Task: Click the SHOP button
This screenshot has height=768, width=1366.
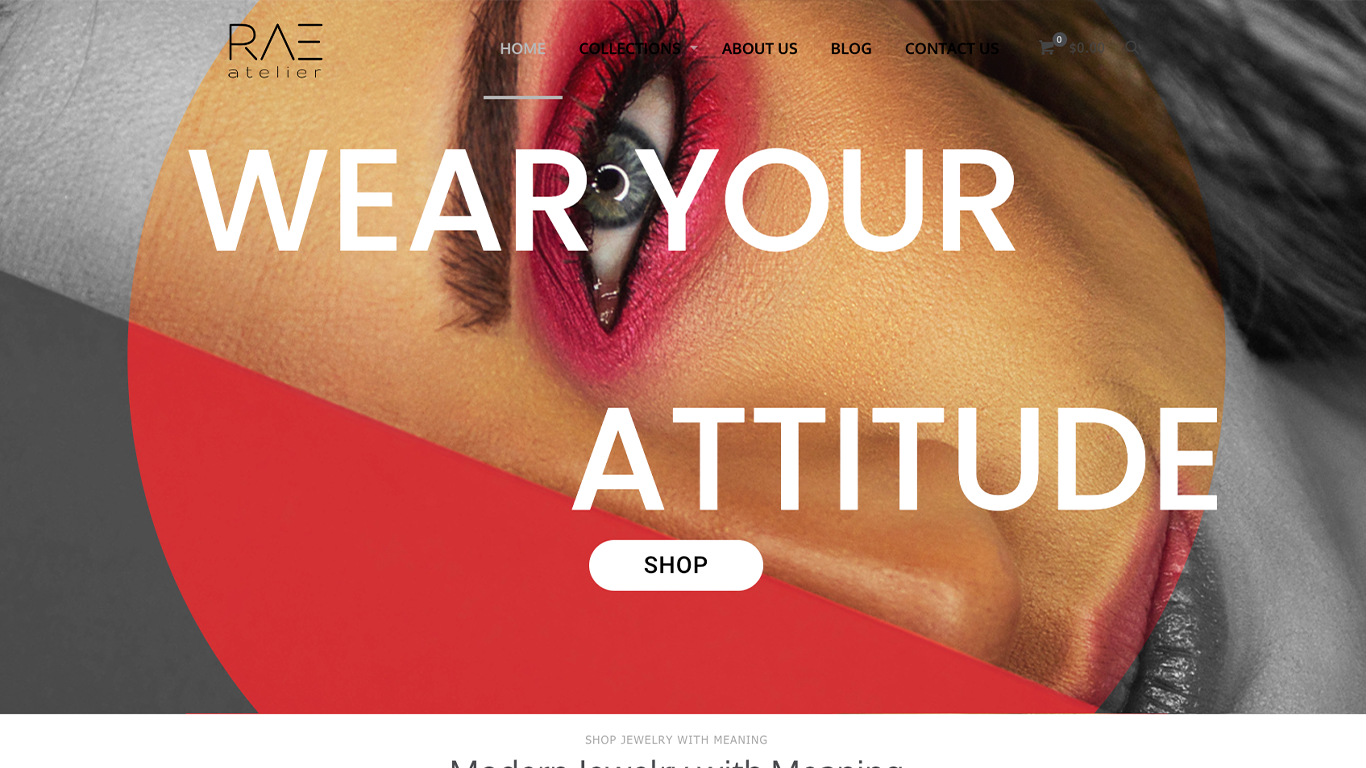Action: click(676, 565)
